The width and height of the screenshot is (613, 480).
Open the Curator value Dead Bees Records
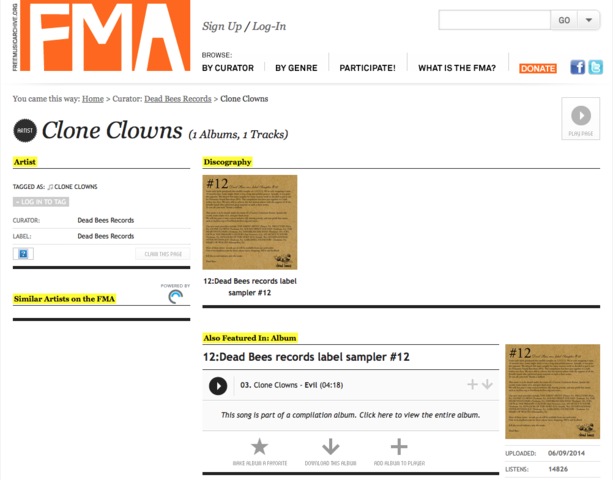pos(106,220)
